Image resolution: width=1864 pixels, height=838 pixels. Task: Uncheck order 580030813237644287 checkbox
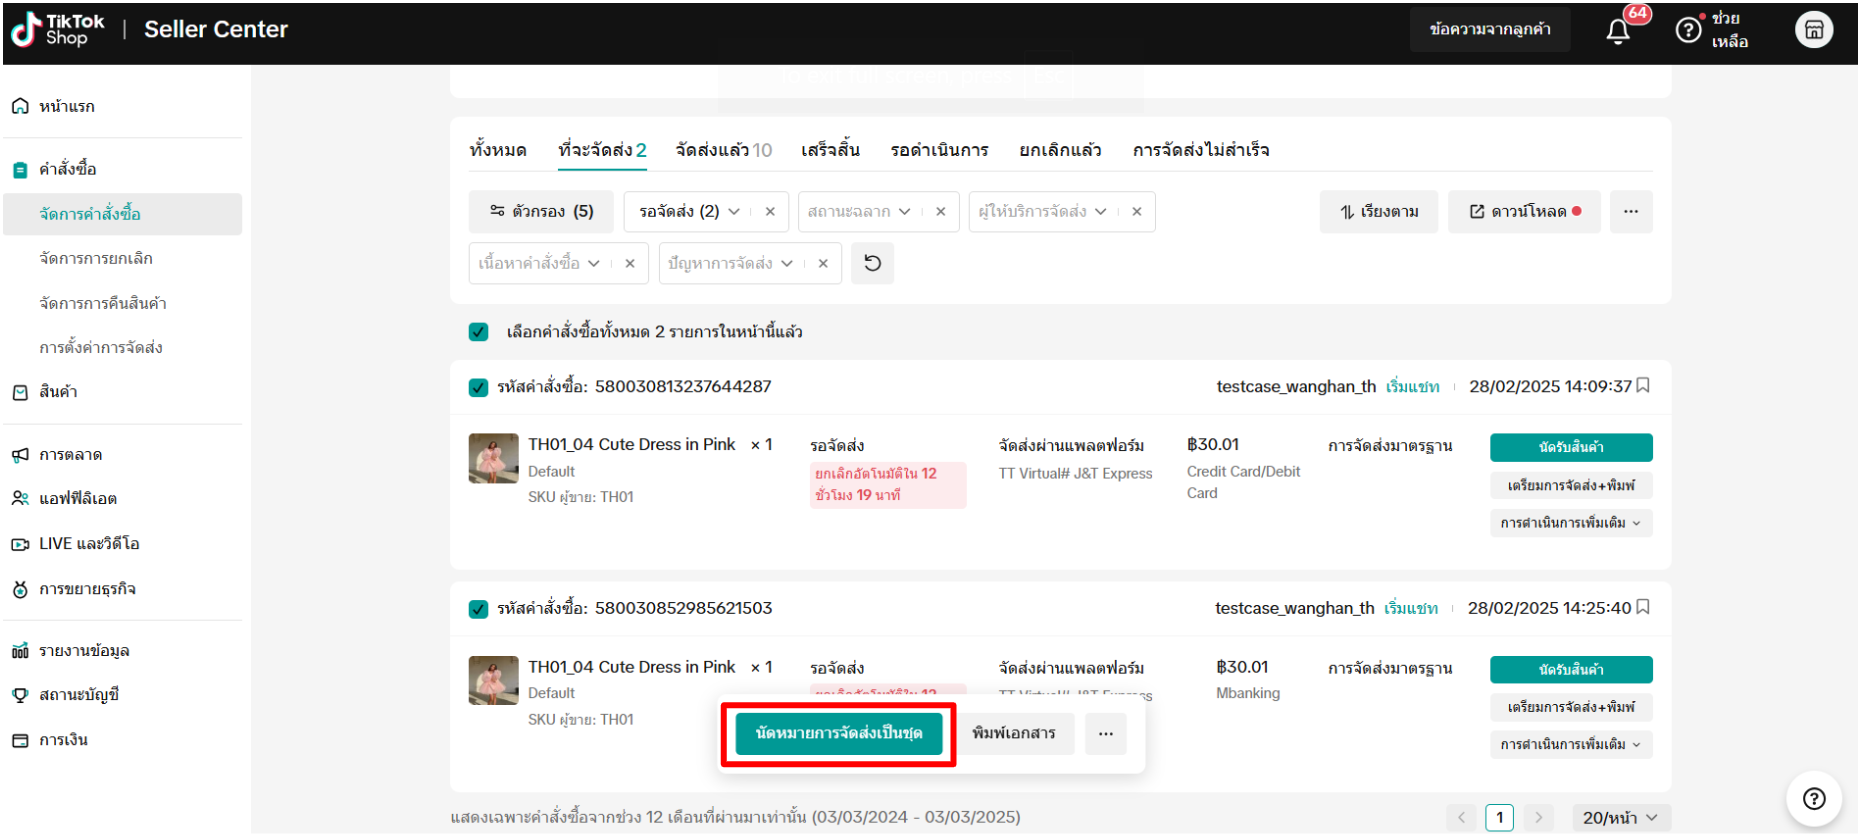[x=479, y=387]
